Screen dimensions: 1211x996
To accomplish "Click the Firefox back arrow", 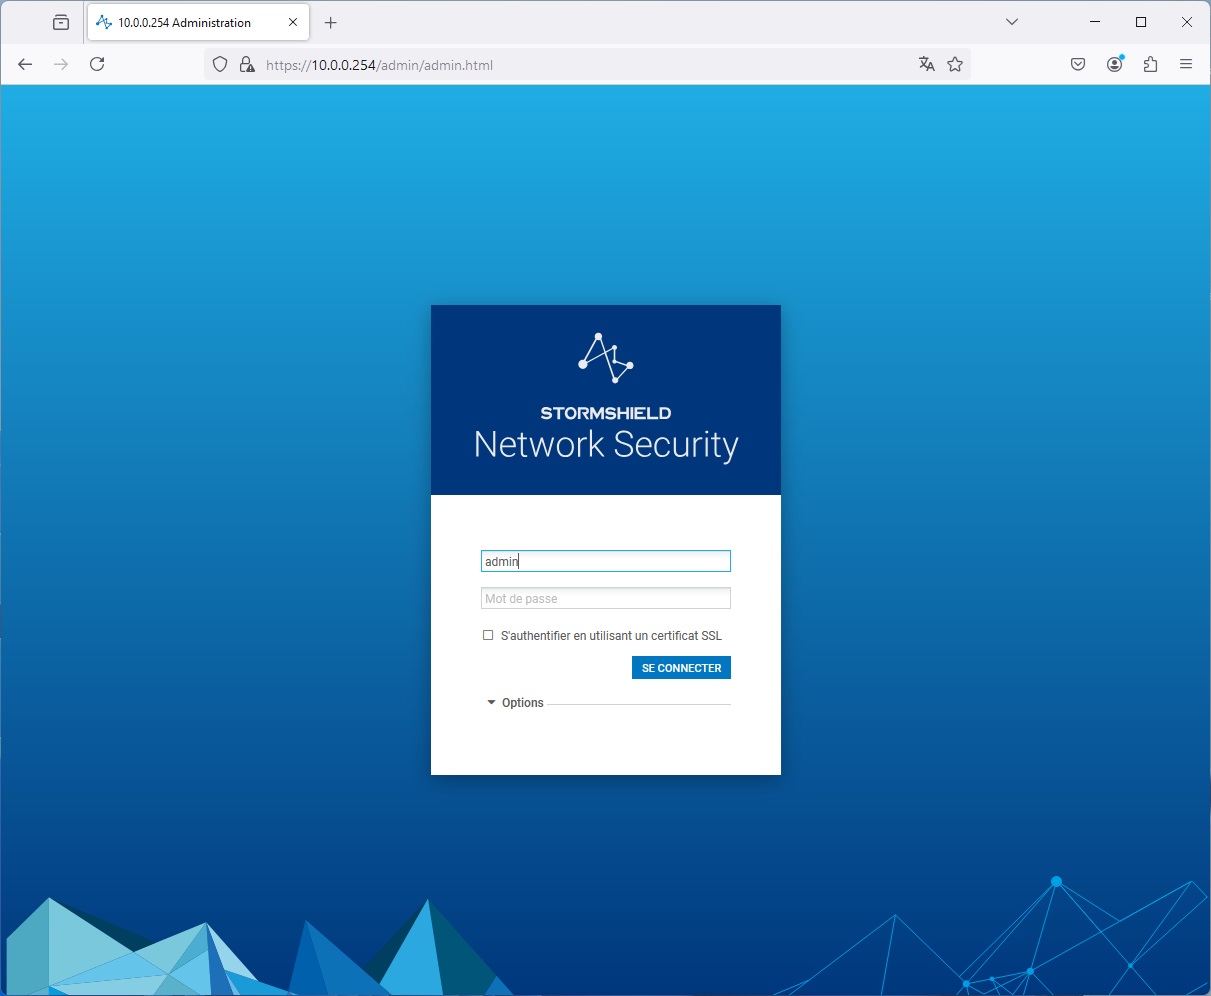I will (25, 64).
